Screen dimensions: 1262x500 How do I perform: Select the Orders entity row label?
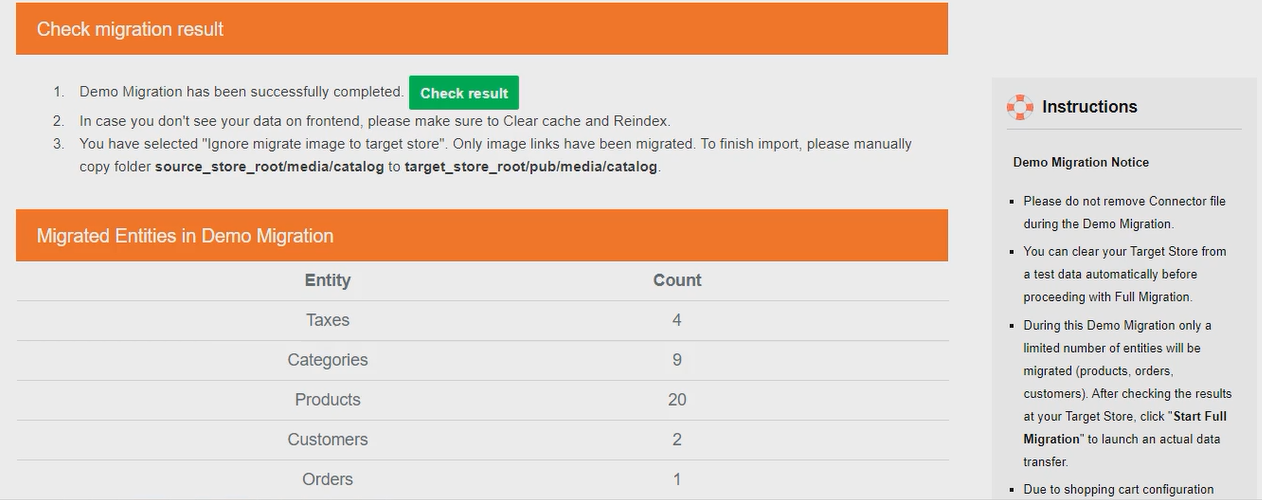(x=328, y=480)
